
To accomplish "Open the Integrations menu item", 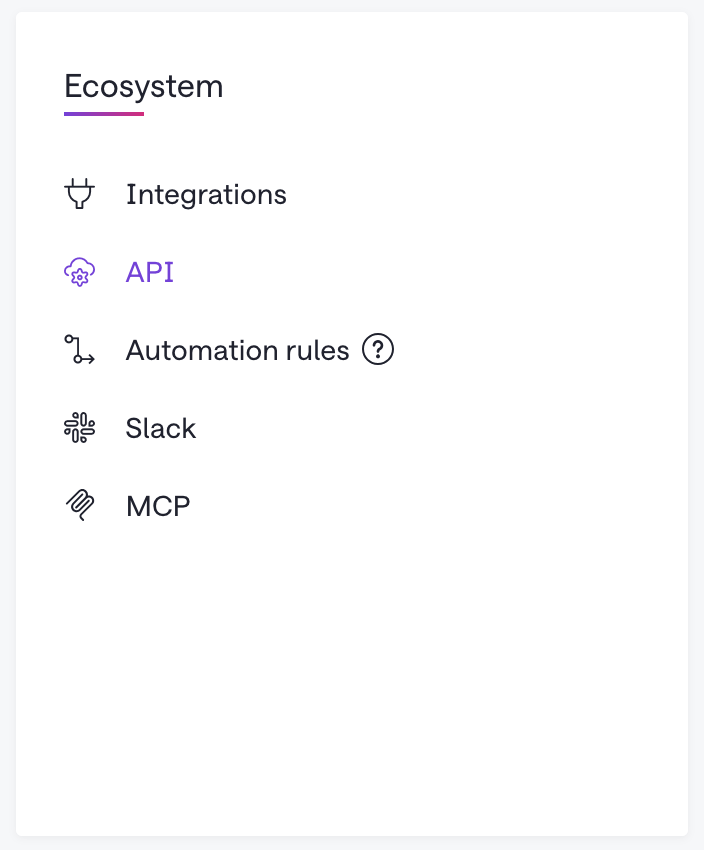I will (x=206, y=194).
